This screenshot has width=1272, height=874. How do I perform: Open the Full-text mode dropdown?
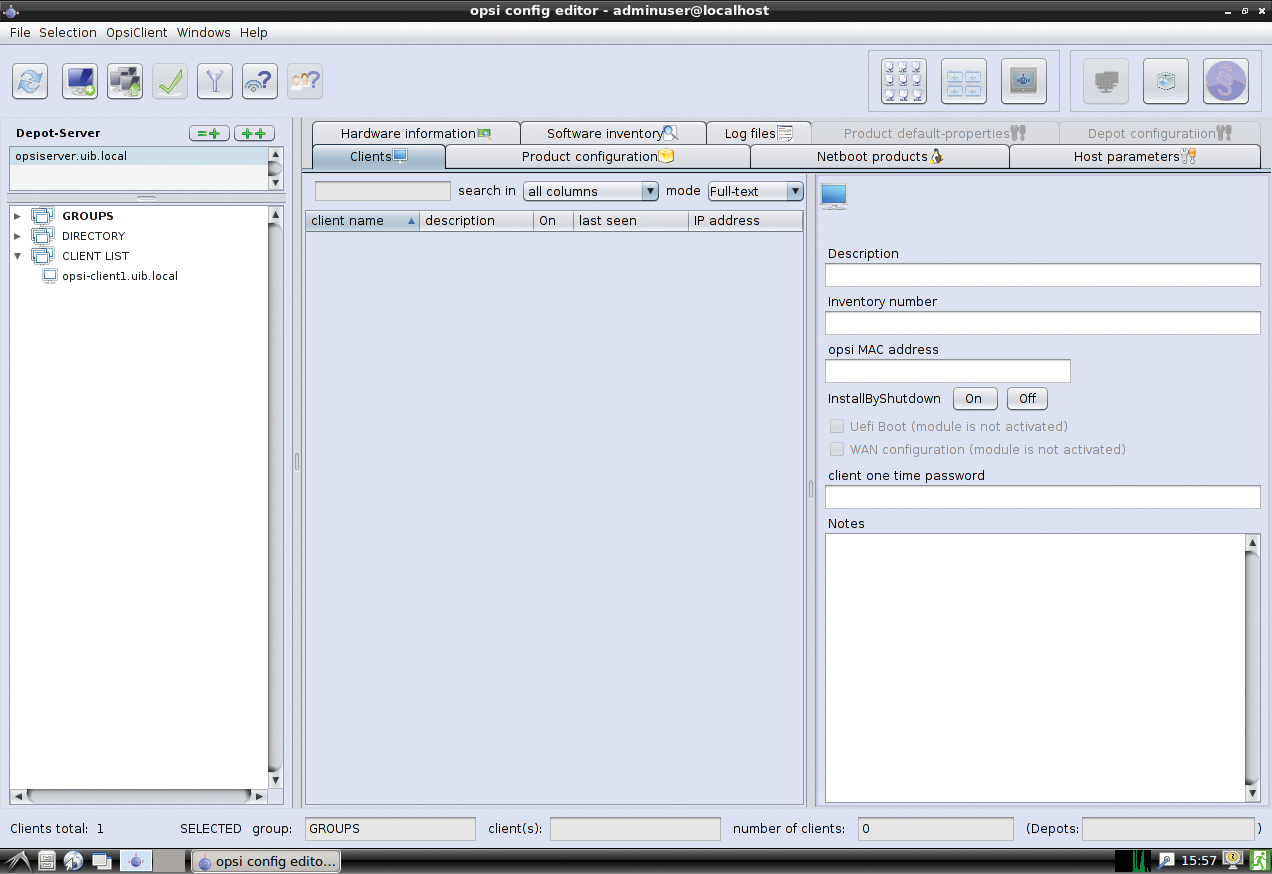click(755, 191)
